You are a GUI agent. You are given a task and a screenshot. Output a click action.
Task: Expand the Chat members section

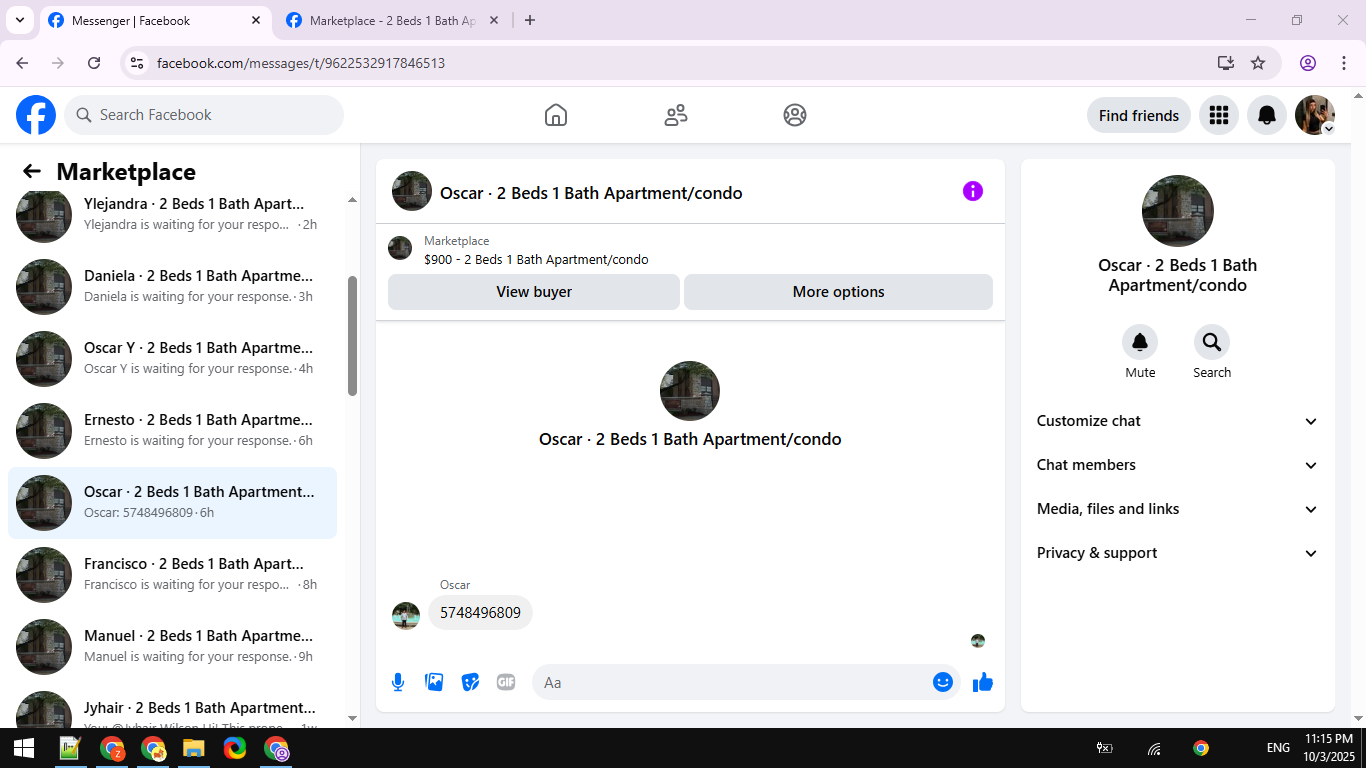point(1178,465)
